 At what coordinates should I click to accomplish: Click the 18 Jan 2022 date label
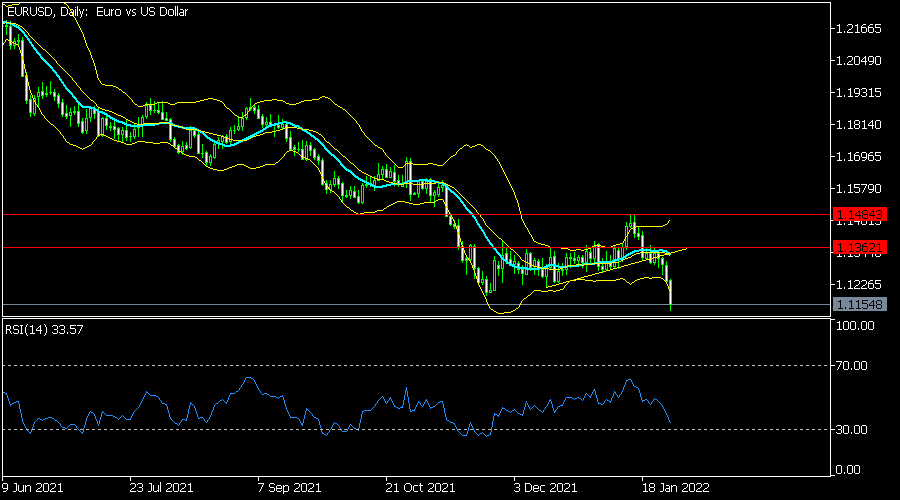pyautogui.click(x=676, y=488)
